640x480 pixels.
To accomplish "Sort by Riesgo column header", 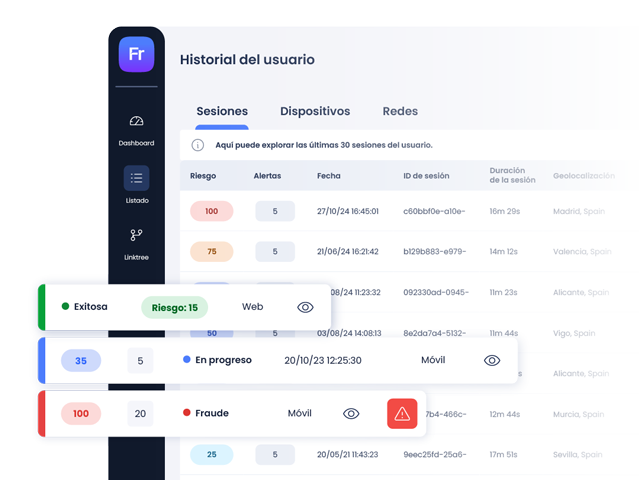I will (203, 176).
